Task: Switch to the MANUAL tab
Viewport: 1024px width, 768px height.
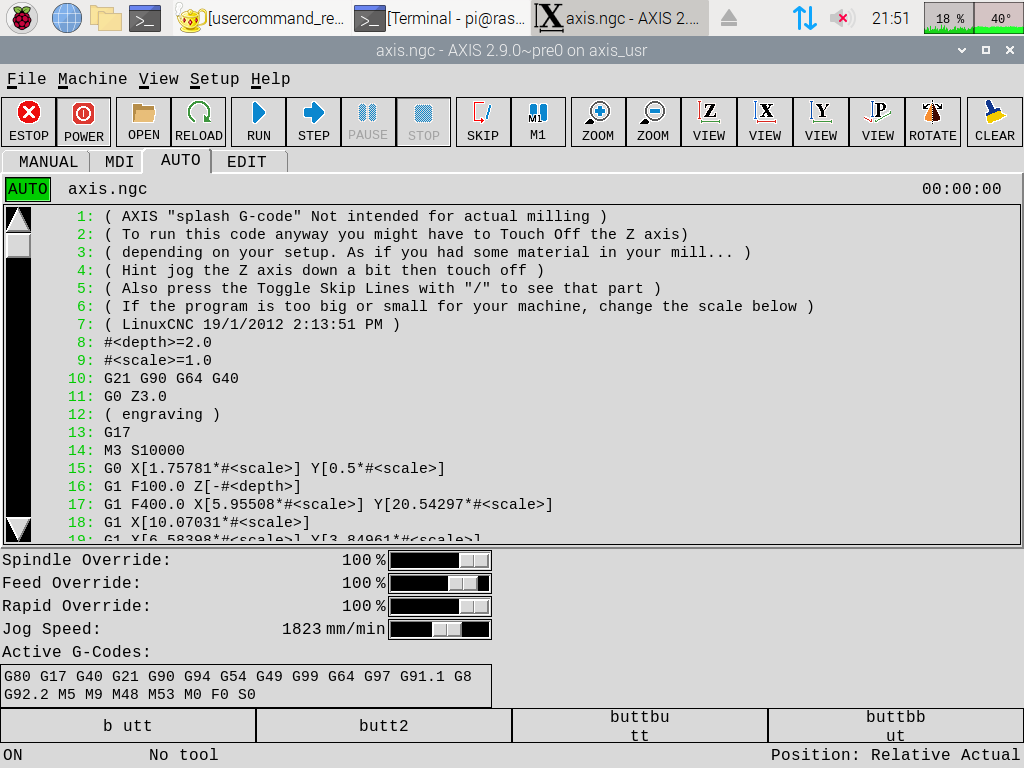Action: coord(48,162)
